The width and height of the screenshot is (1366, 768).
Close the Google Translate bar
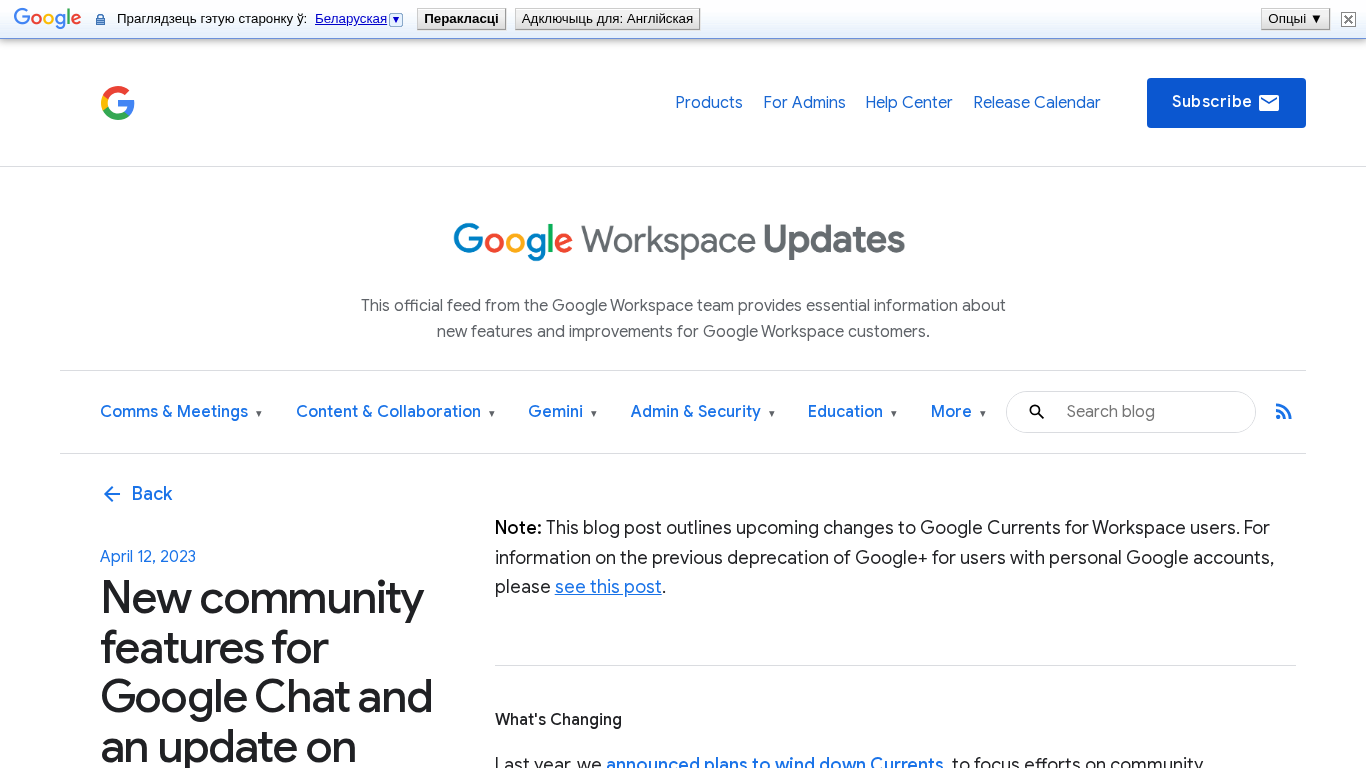click(x=1348, y=19)
